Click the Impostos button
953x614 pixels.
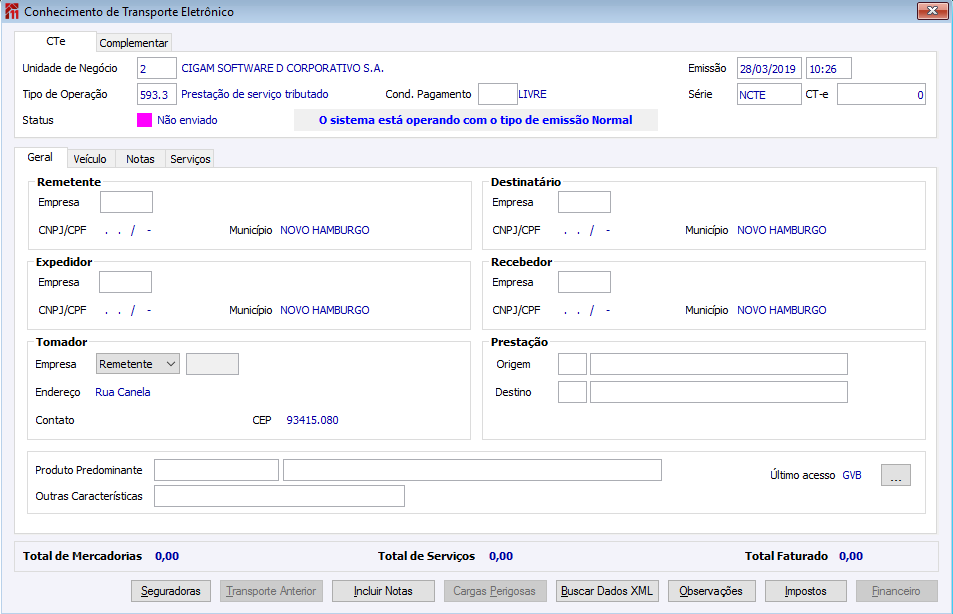806,591
